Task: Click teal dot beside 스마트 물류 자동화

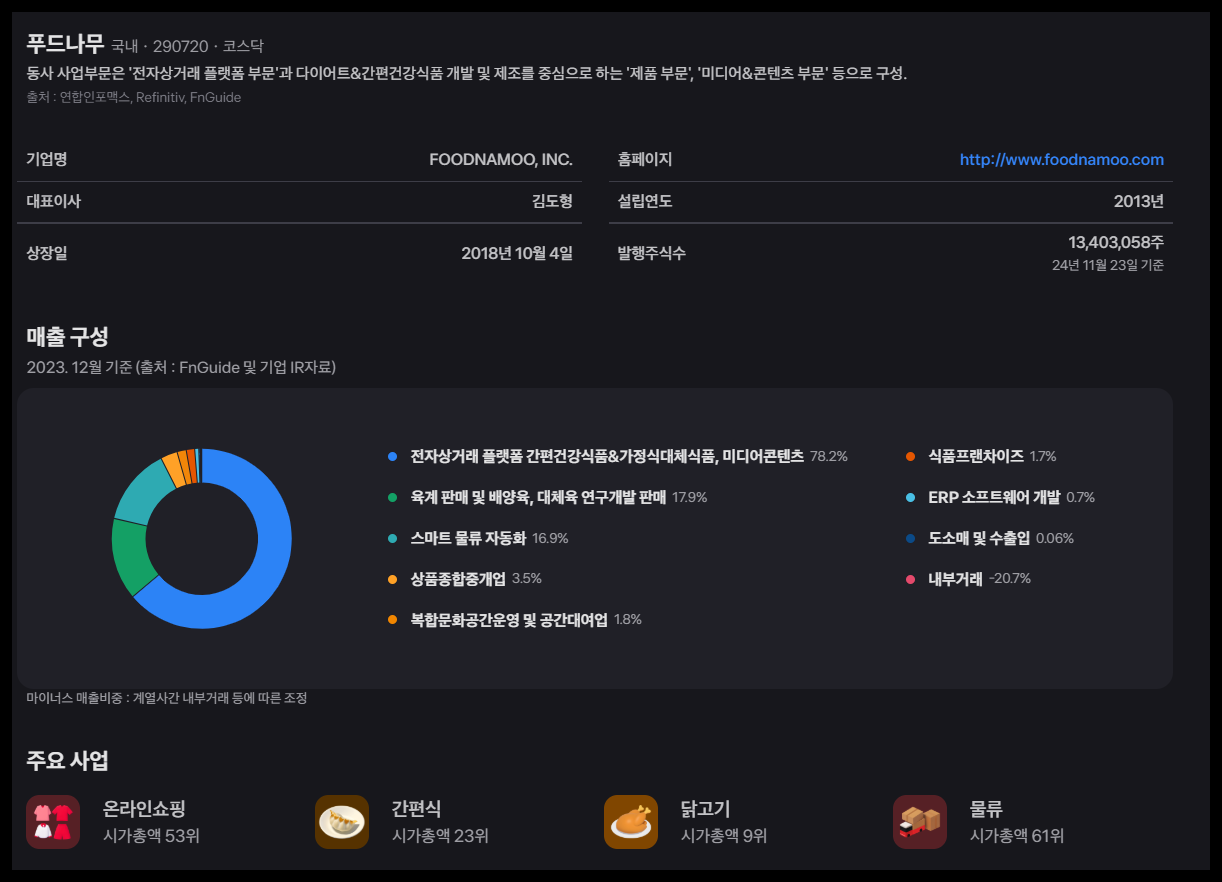Action: pos(391,537)
